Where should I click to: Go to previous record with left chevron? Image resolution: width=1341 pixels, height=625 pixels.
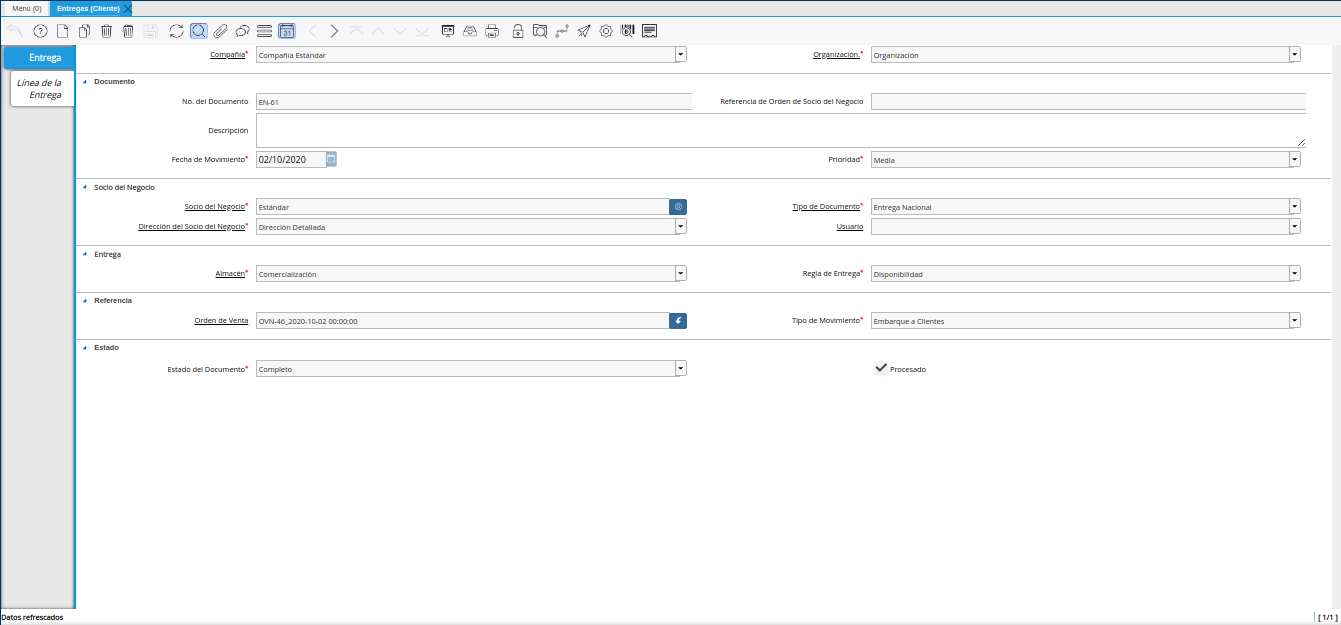coord(312,31)
